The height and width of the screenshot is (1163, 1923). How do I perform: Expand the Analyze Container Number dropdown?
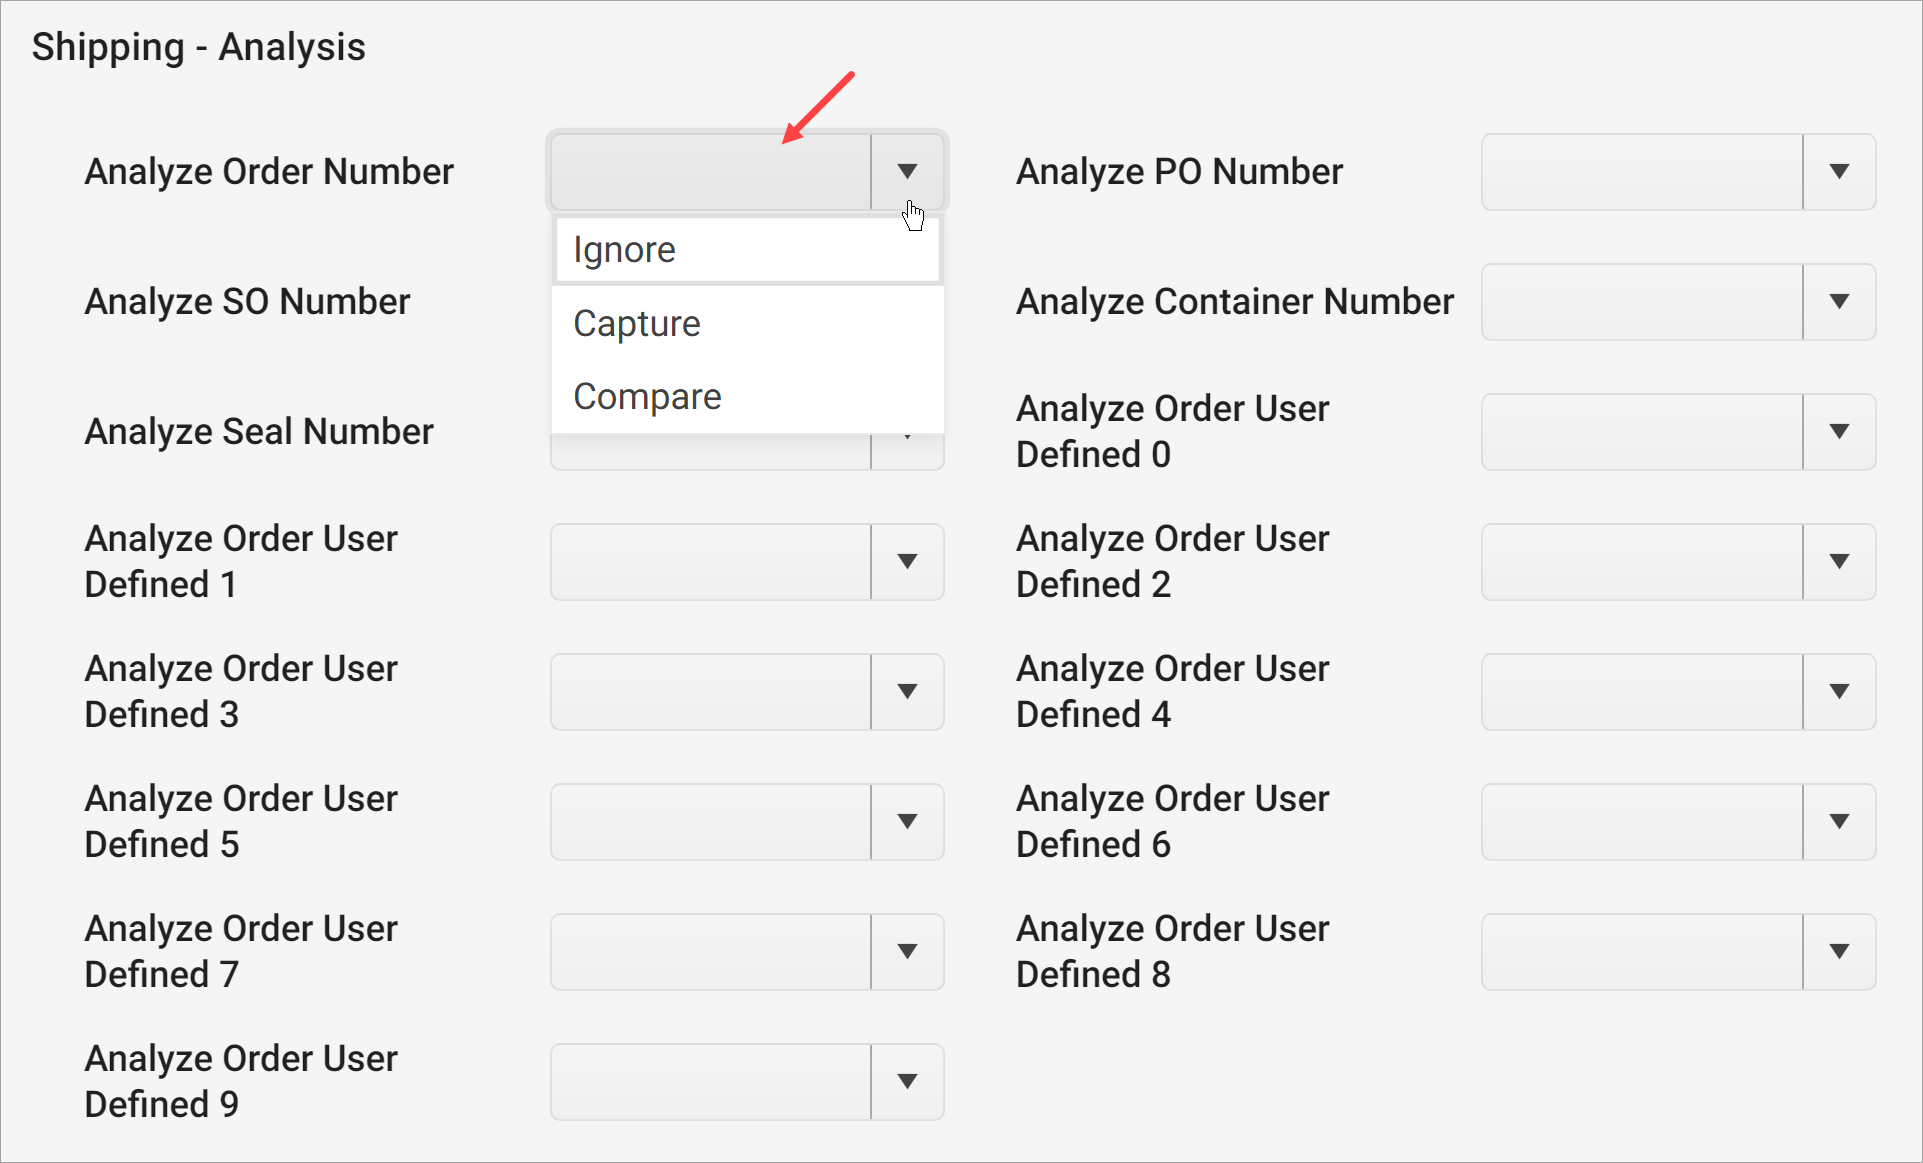tap(1839, 301)
